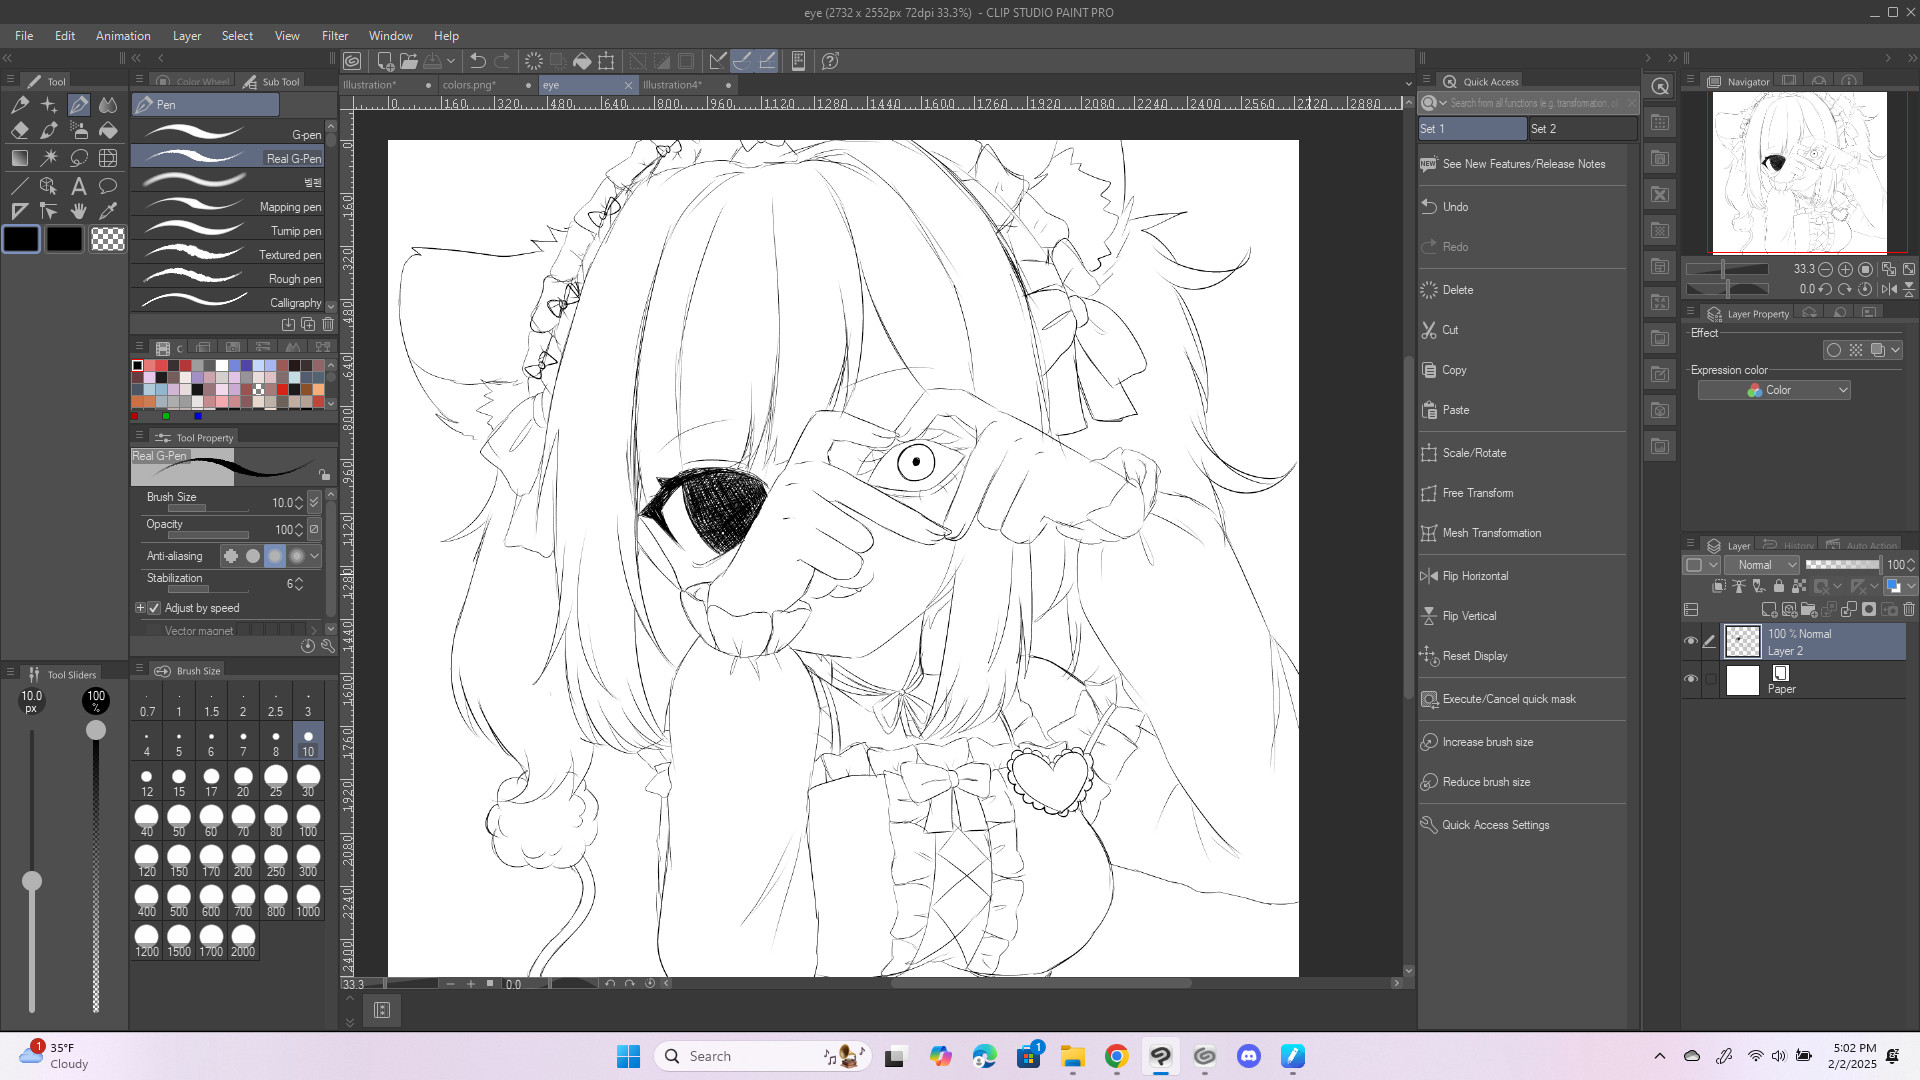This screenshot has width=1920, height=1080.
Task: Open File Explorer from the taskbar
Action: point(1072,1056)
